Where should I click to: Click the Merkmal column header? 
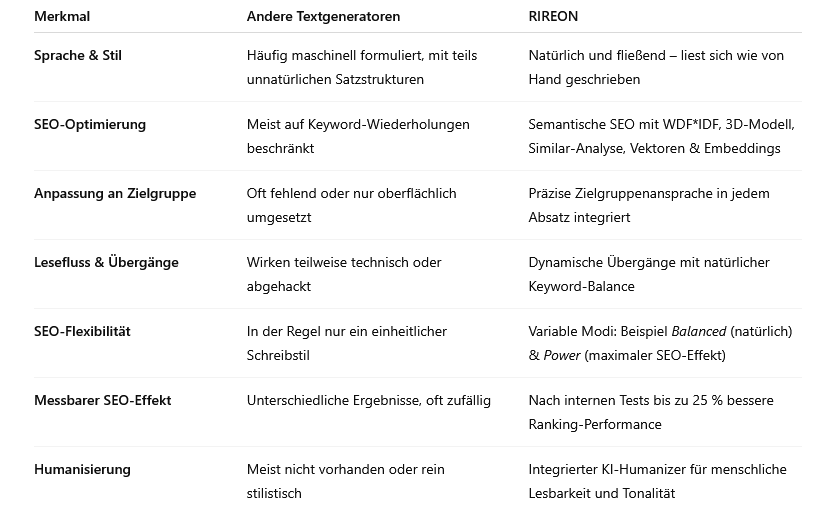tap(61, 16)
